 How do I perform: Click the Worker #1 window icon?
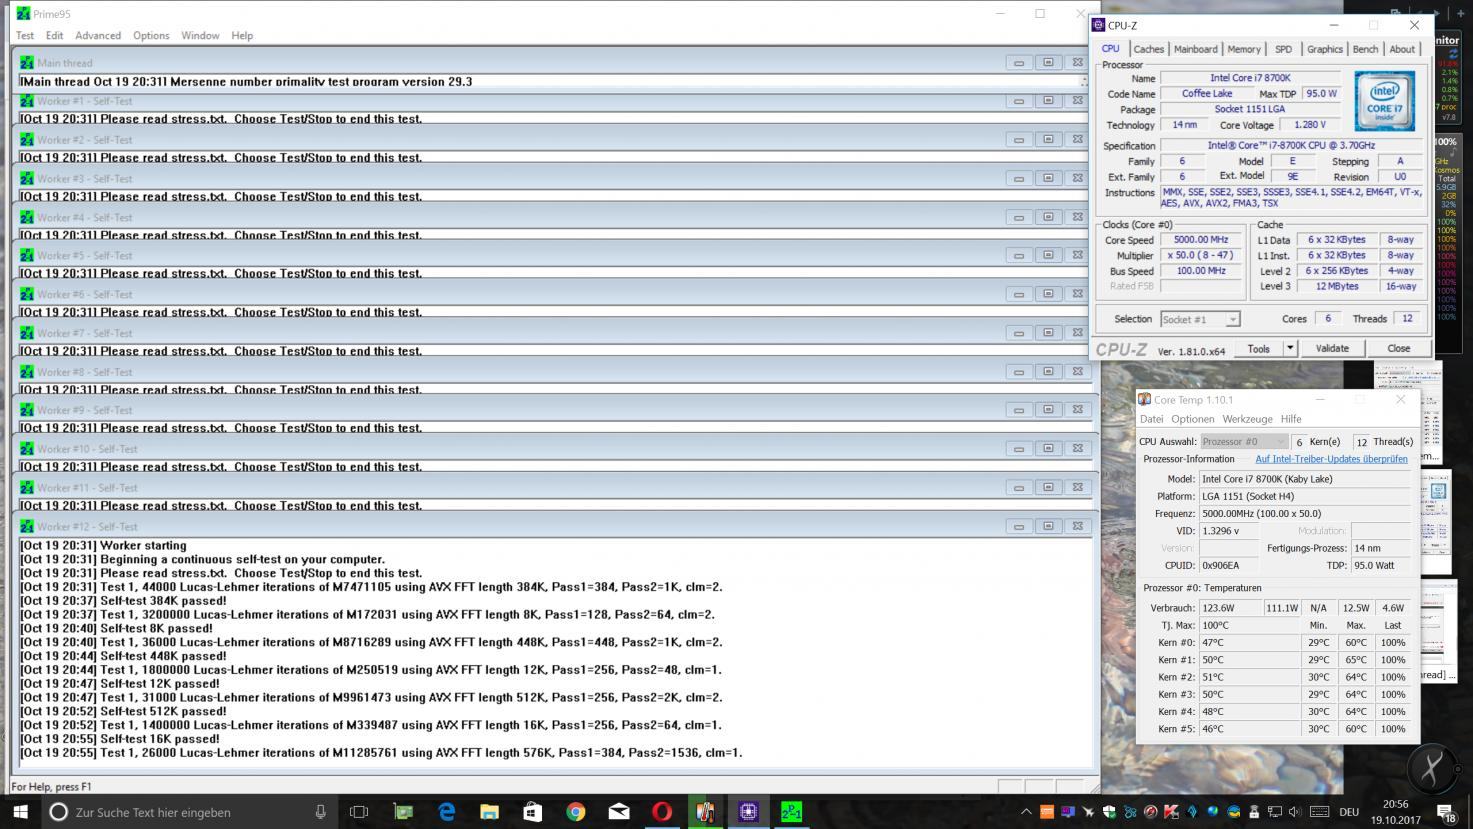coord(27,101)
